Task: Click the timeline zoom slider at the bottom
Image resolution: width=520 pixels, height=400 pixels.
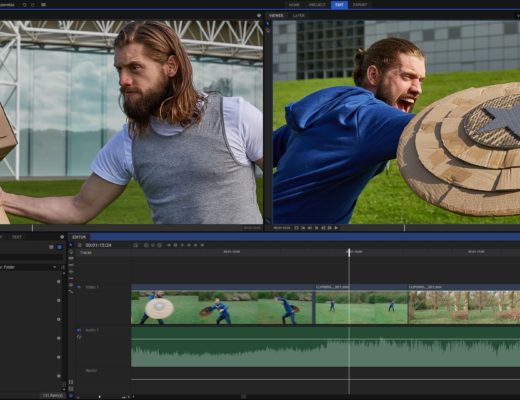Action: coord(100,397)
